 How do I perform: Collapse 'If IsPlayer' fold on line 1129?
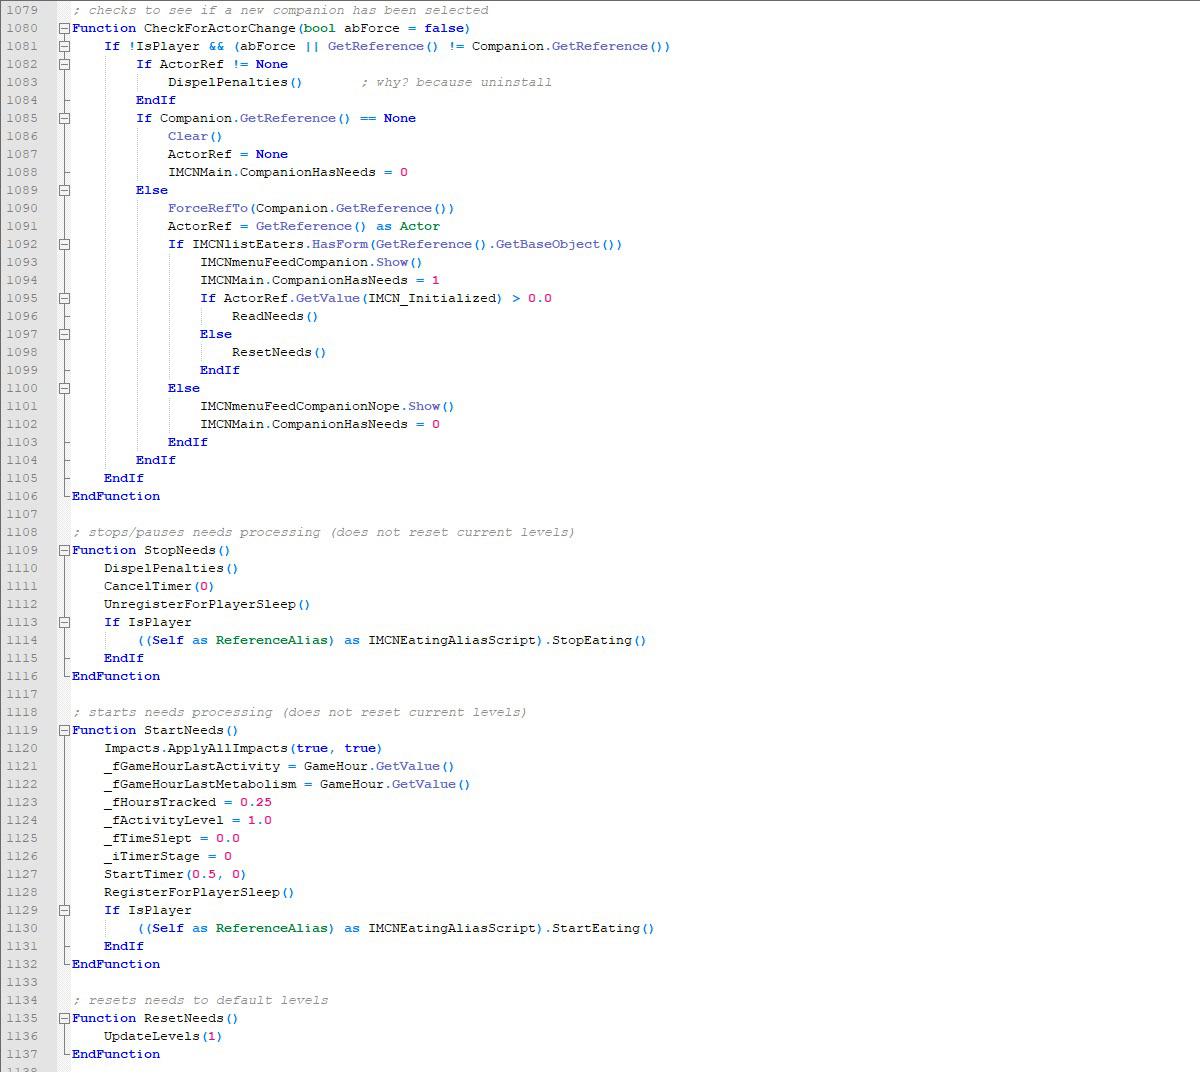click(x=64, y=910)
